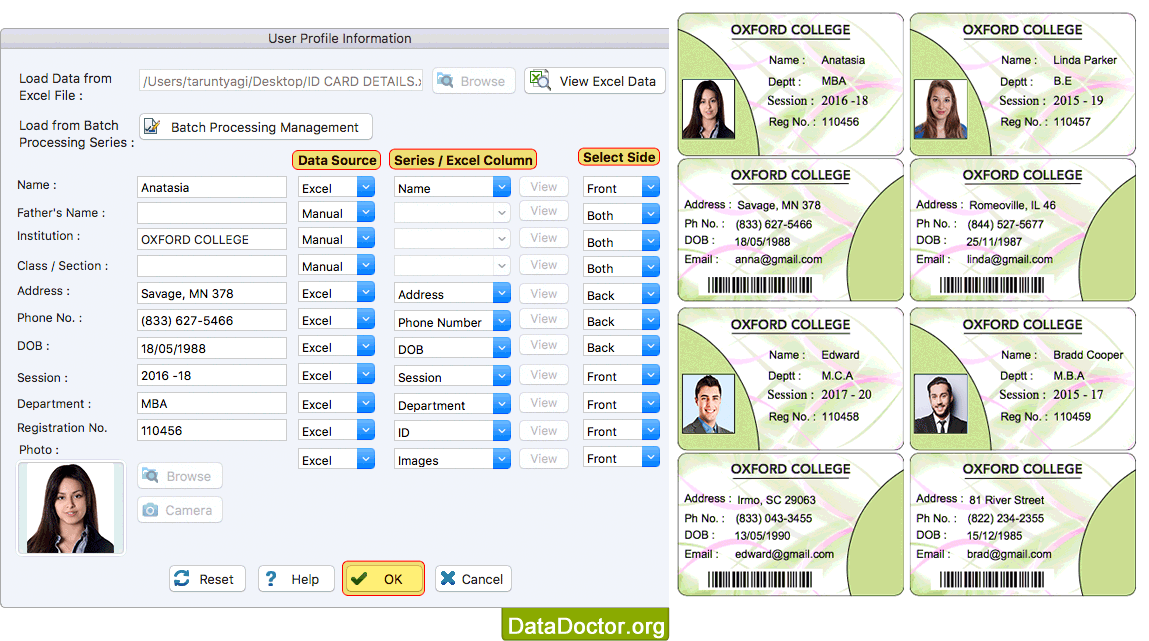Open Select Side dropdown for Name row
1149x641 pixels.
pyautogui.click(x=621, y=188)
